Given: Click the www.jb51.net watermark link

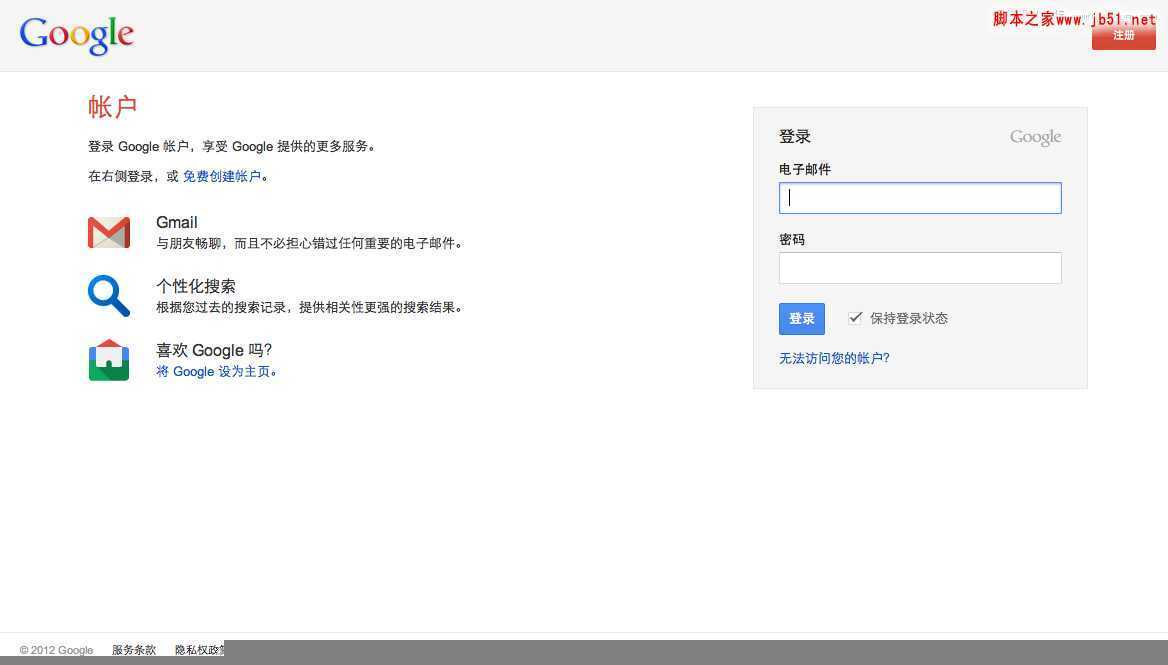Looking at the screenshot, I should 1103,17.
